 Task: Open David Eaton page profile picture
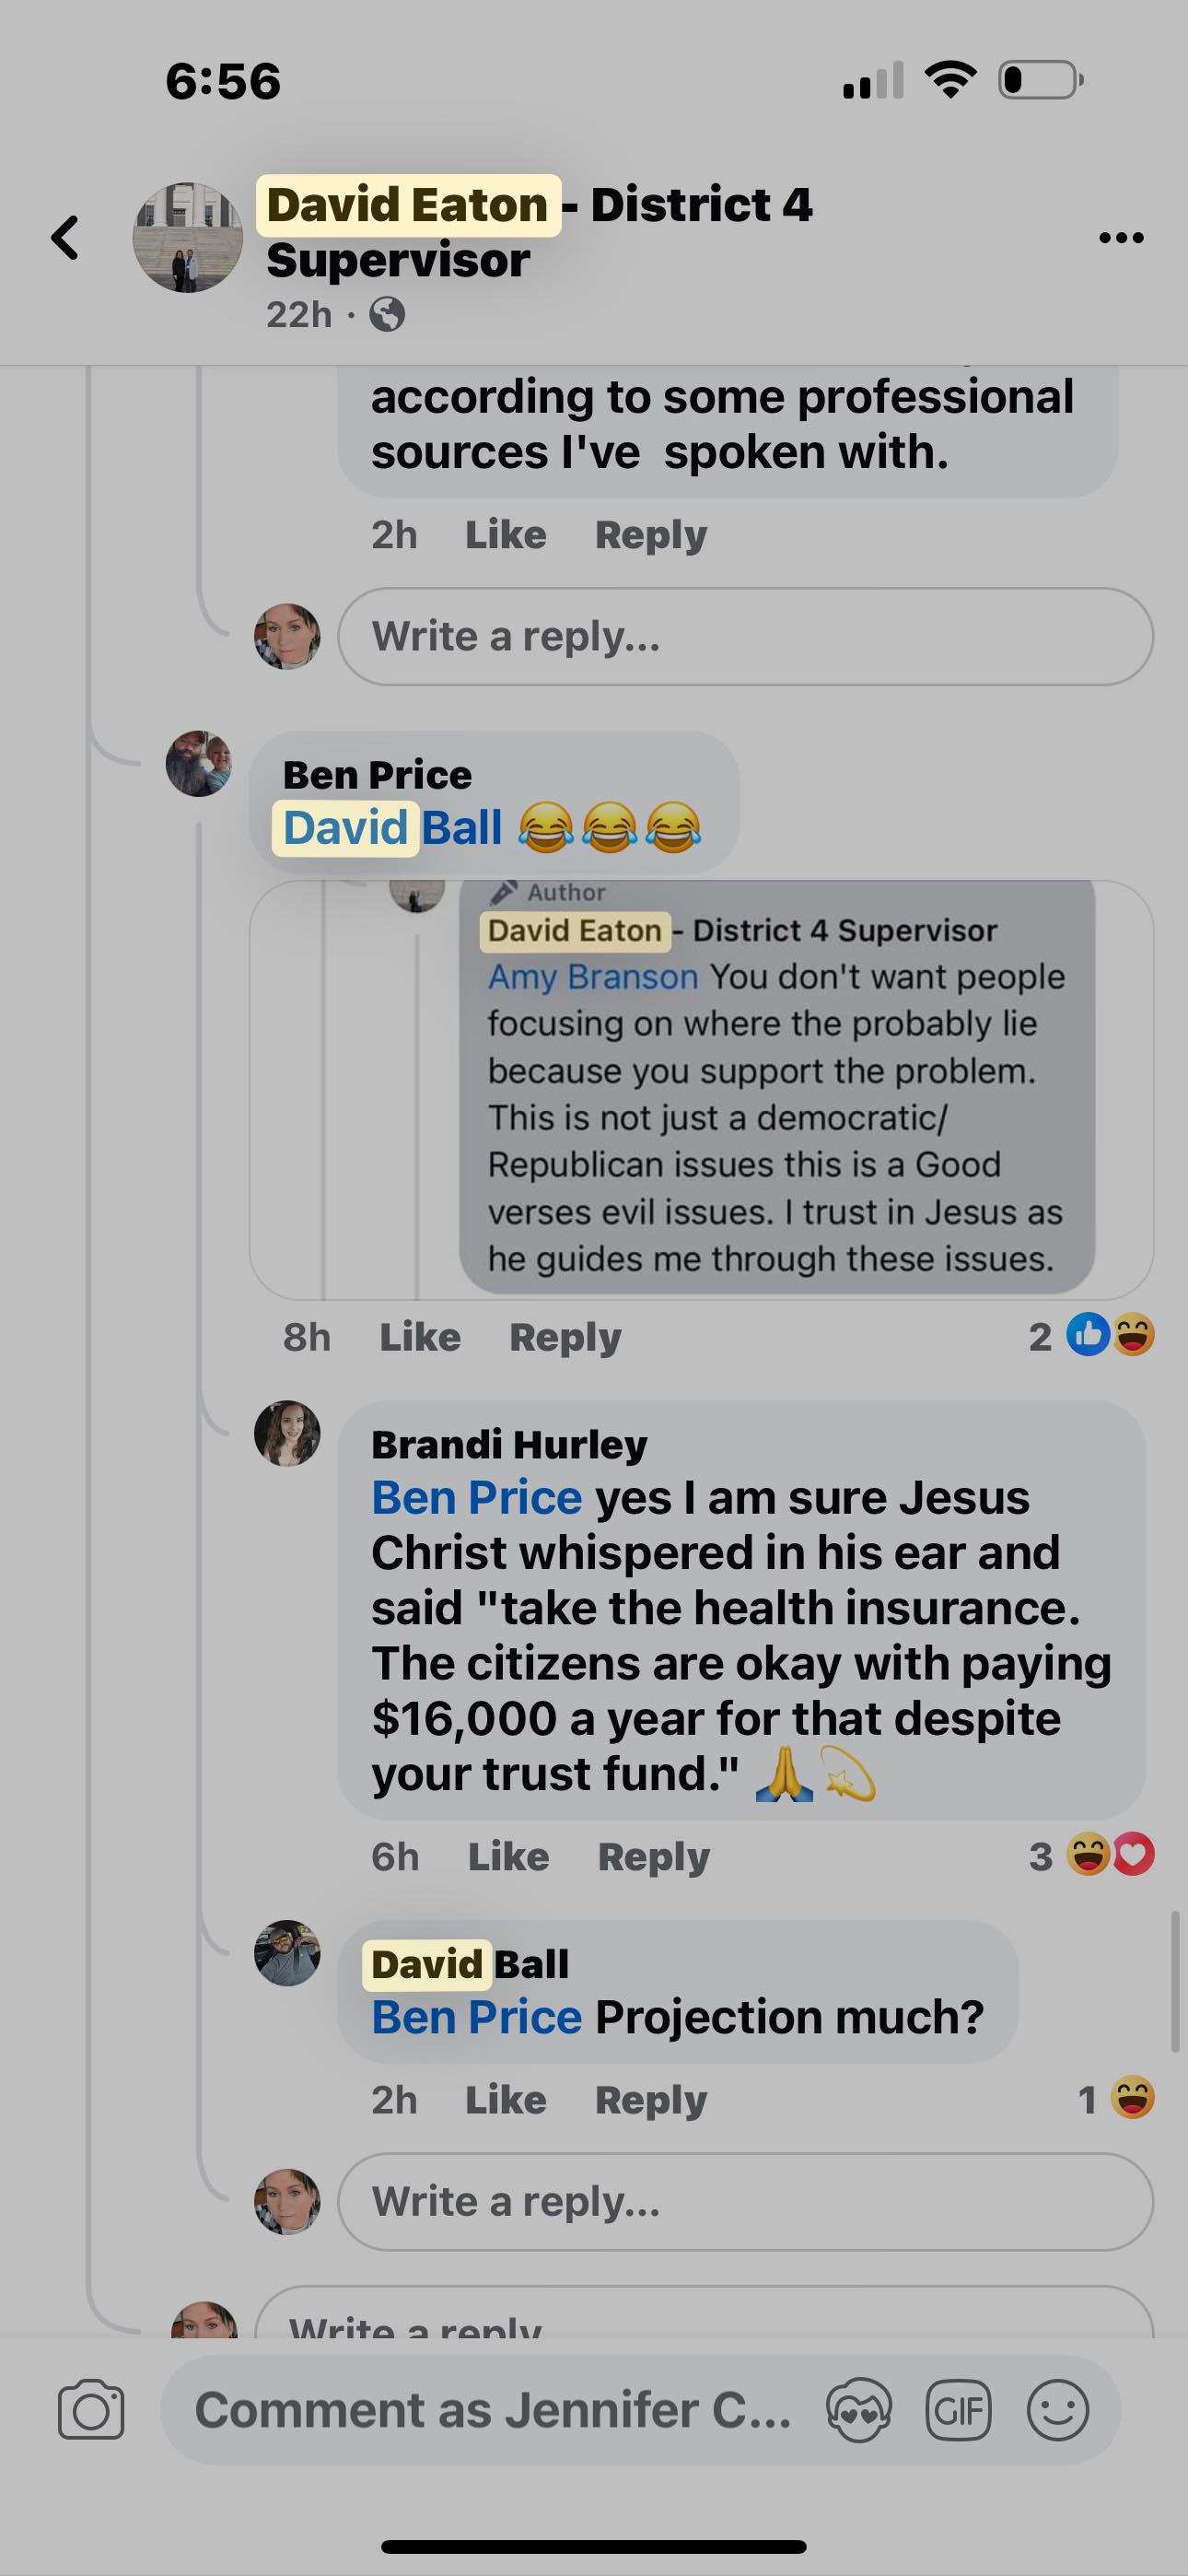(x=188, y=238)
